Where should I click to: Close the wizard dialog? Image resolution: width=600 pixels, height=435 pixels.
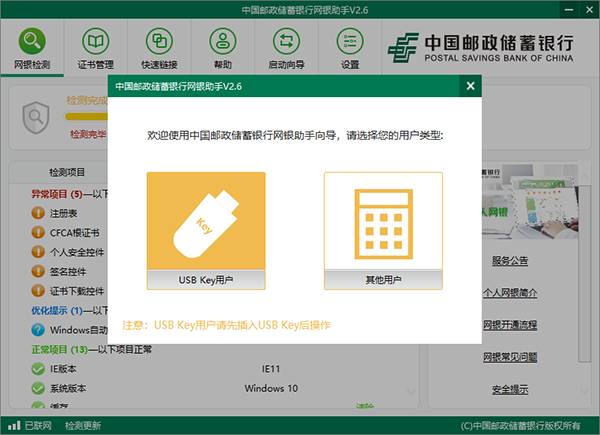coord(471,86)
